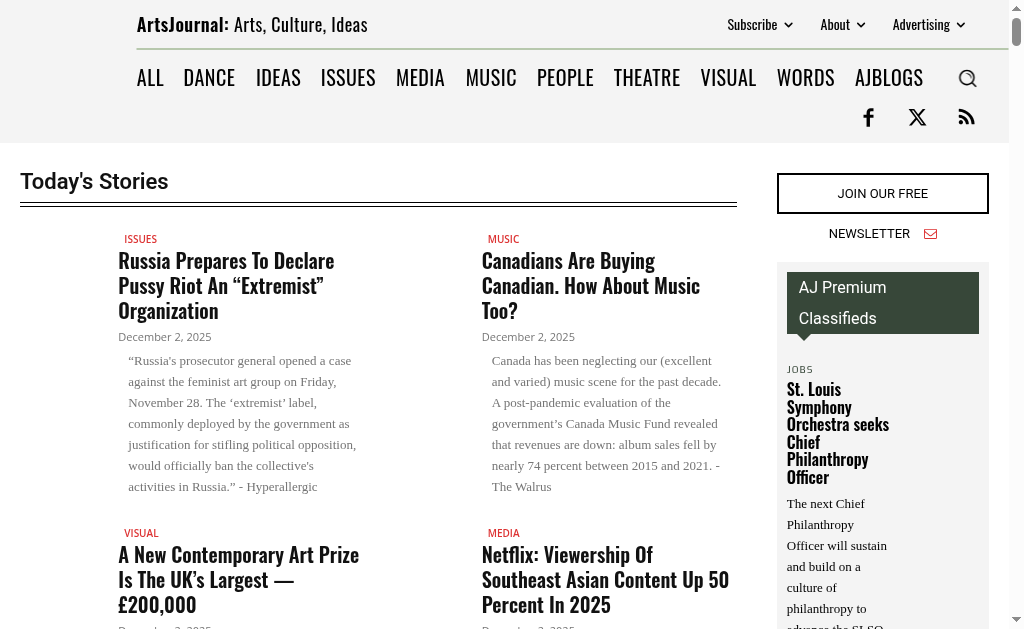Select AJBLOGS in the navigation bar
The image size is (1024, 629).
pos(888,78)
